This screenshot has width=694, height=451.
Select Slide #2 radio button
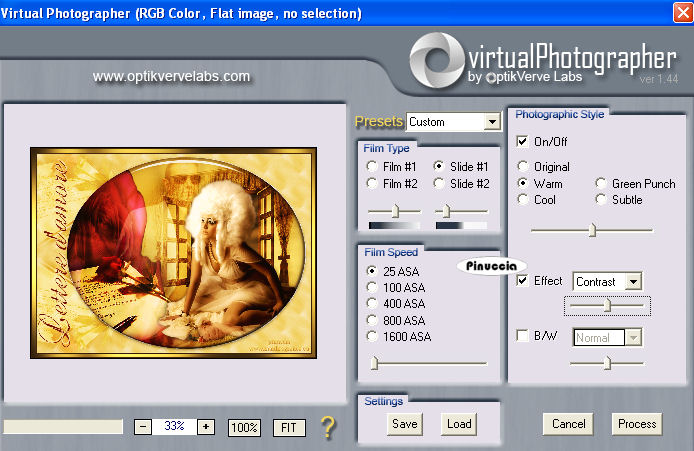(x=439, y=183)
